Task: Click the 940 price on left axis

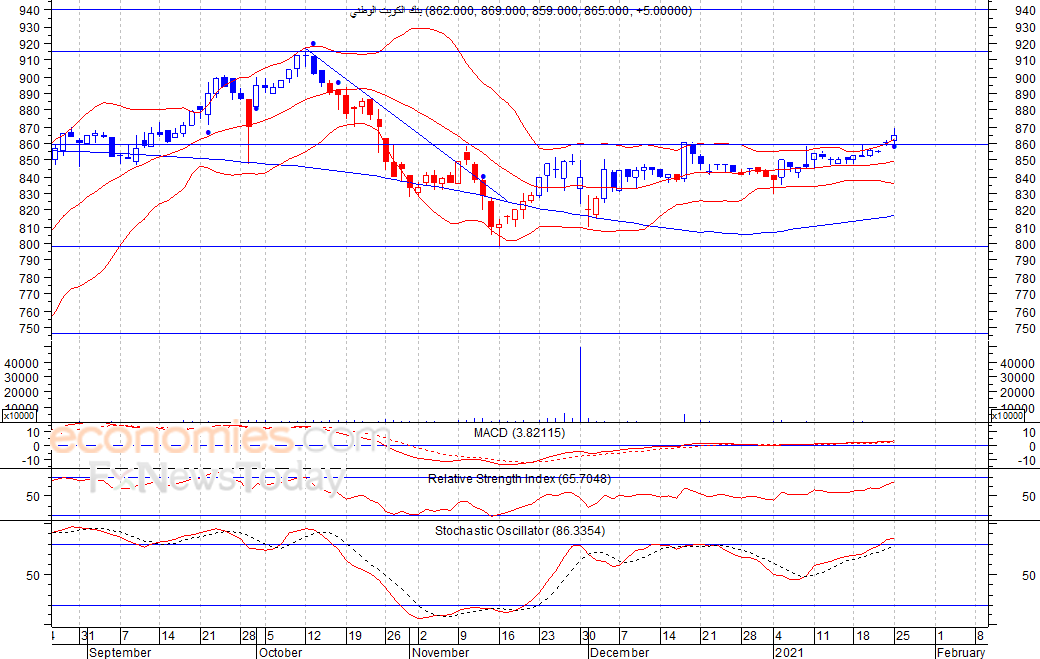Action: [x=29, y=11]
